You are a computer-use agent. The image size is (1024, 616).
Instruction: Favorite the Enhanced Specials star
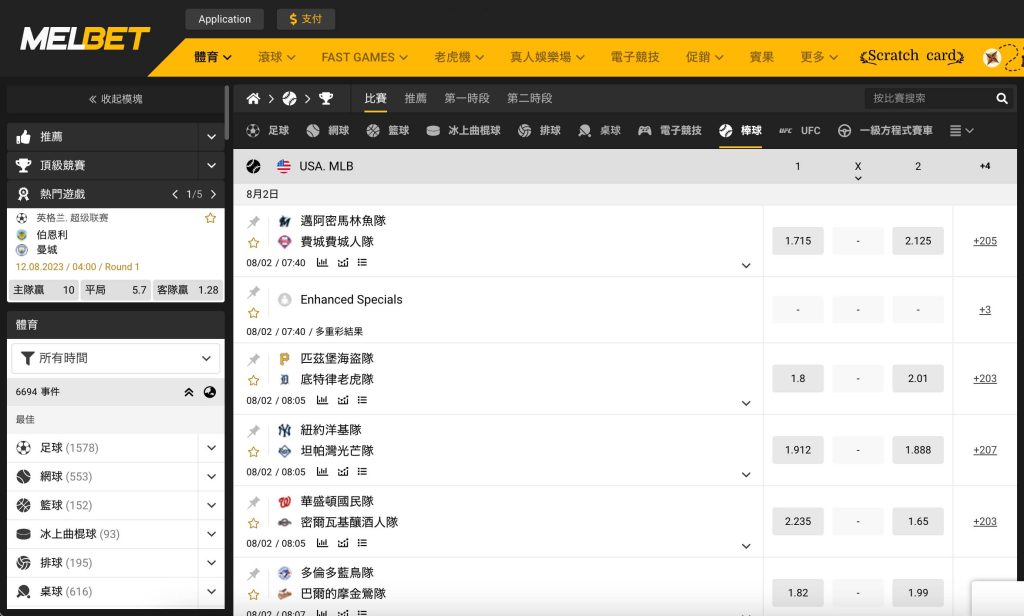pos(253,313)
